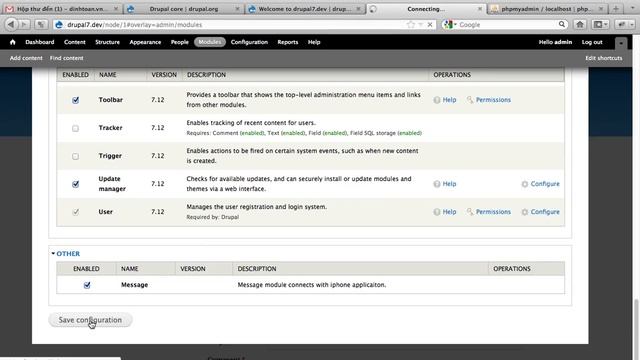
Task: Click the 'Hello admin' link
Action: (555, 42)
